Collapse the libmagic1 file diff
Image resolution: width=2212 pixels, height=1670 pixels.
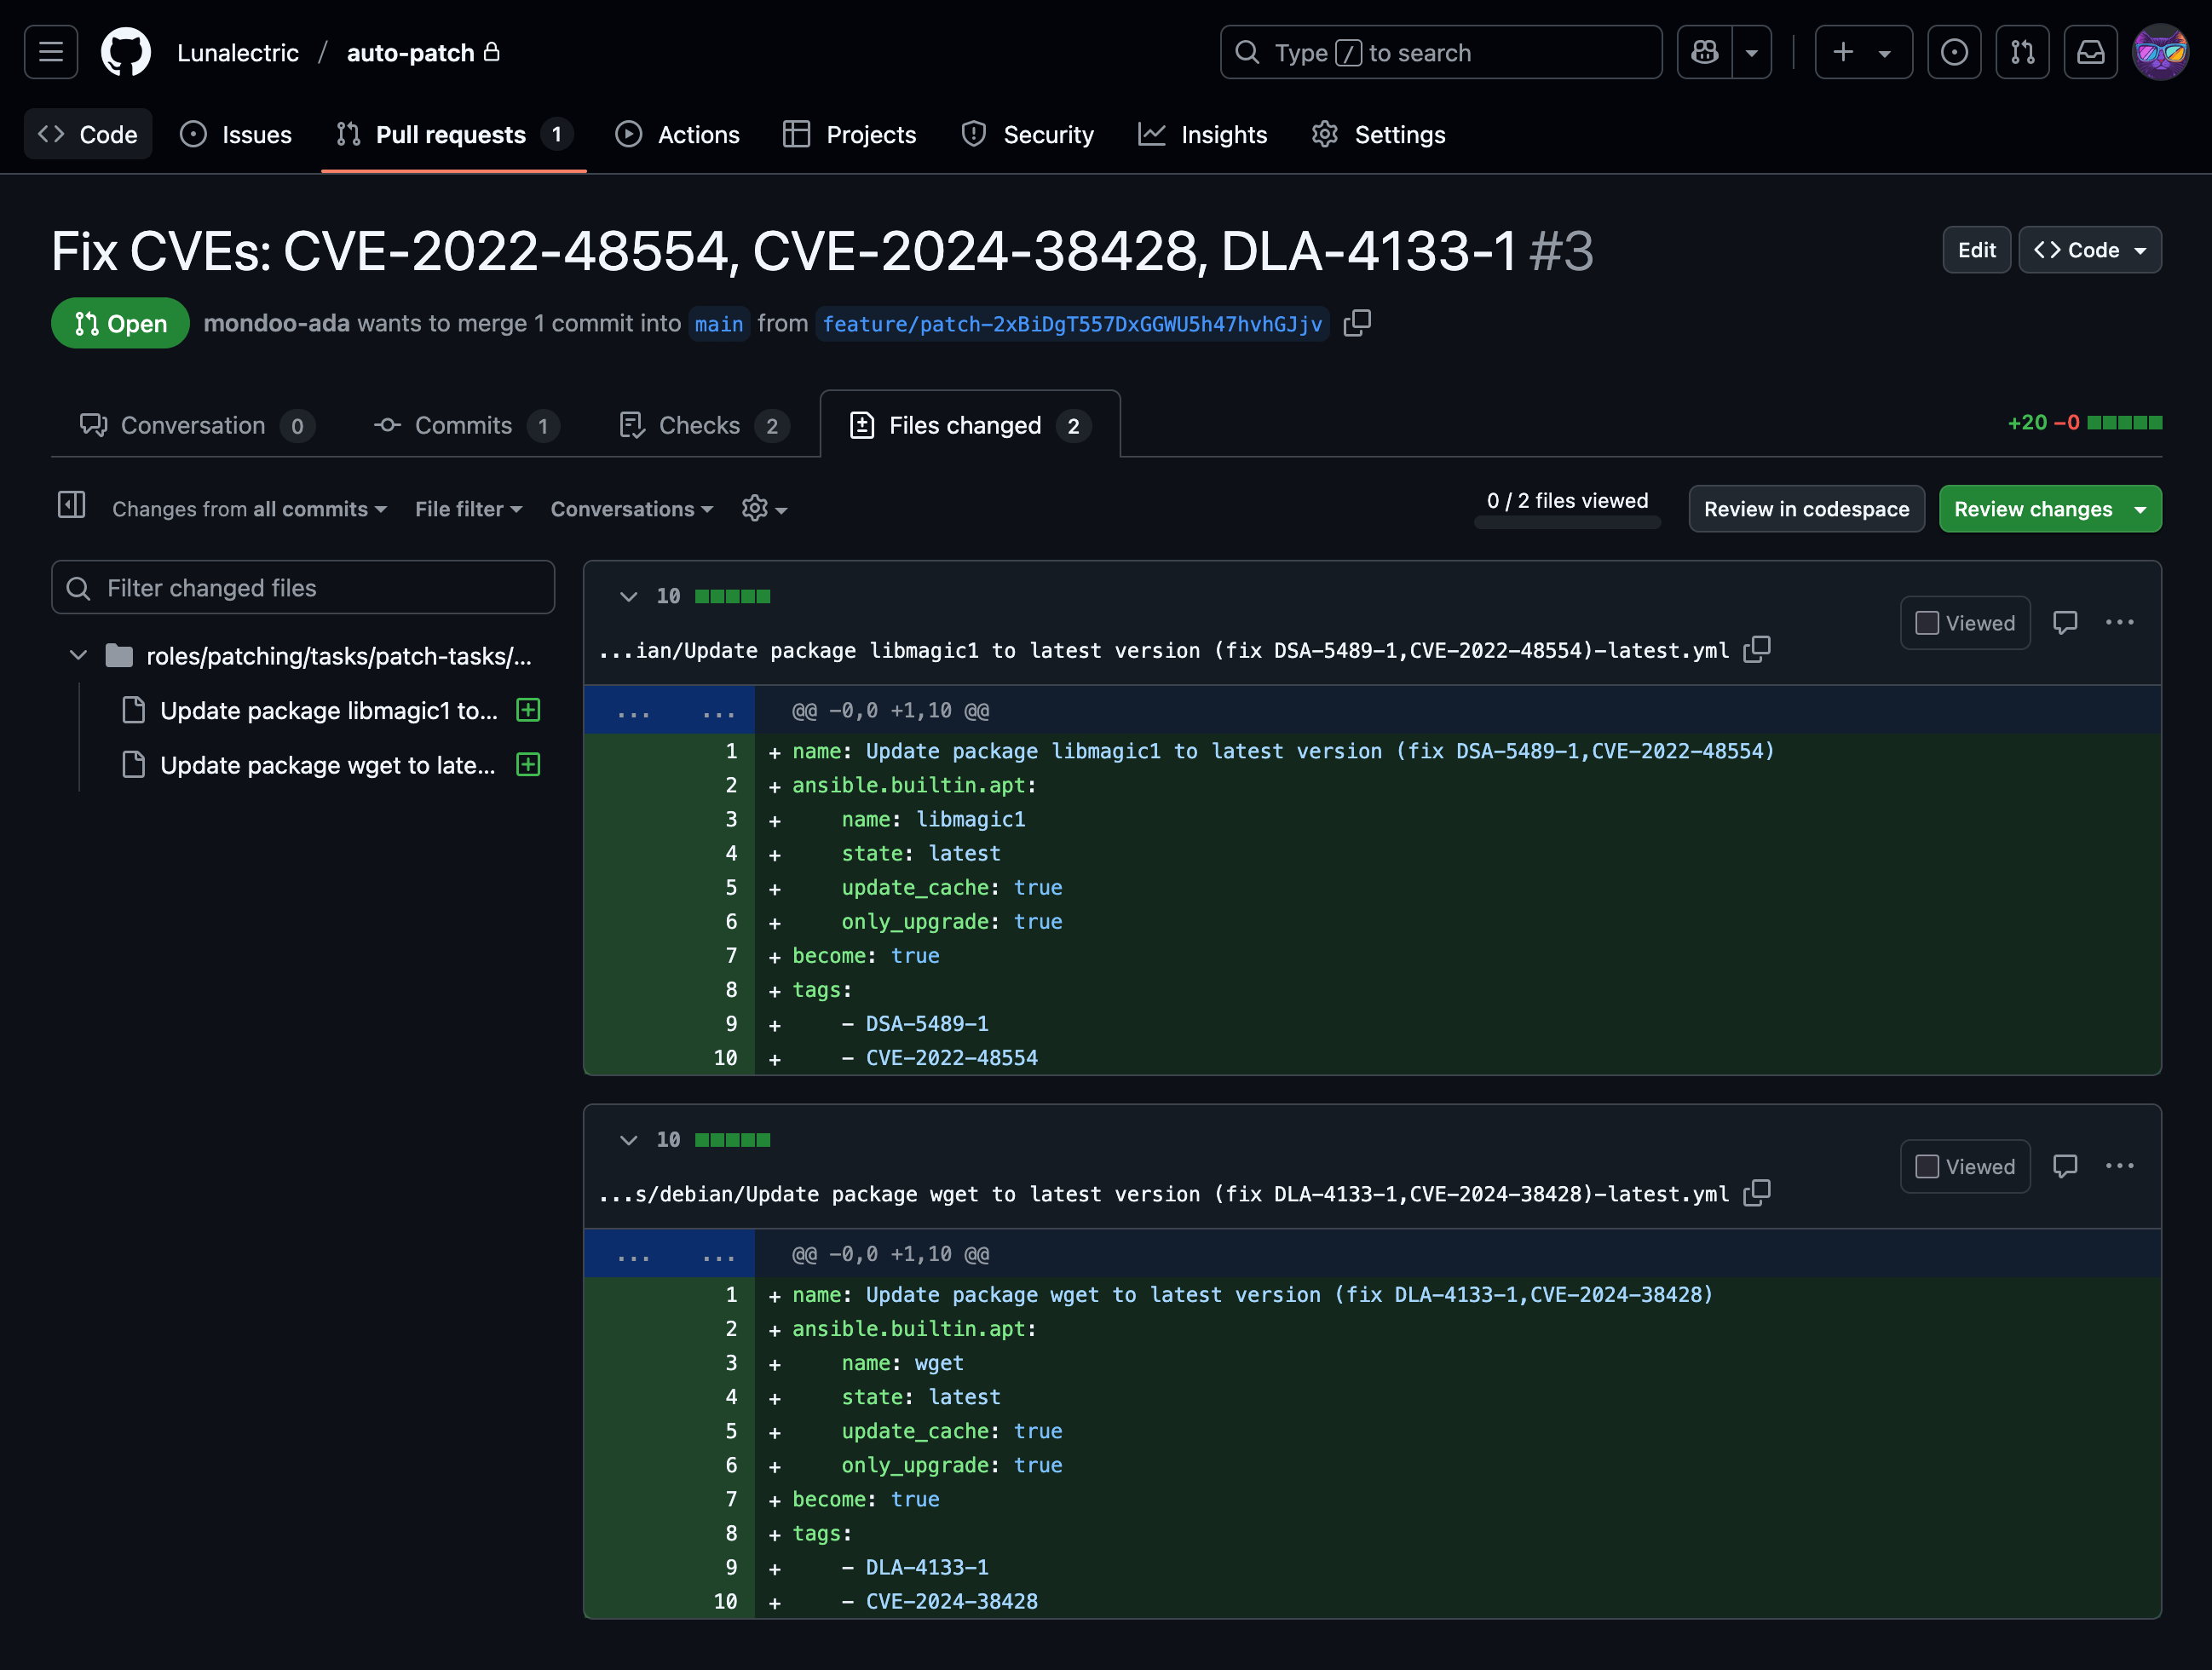[x=628, y=597]
